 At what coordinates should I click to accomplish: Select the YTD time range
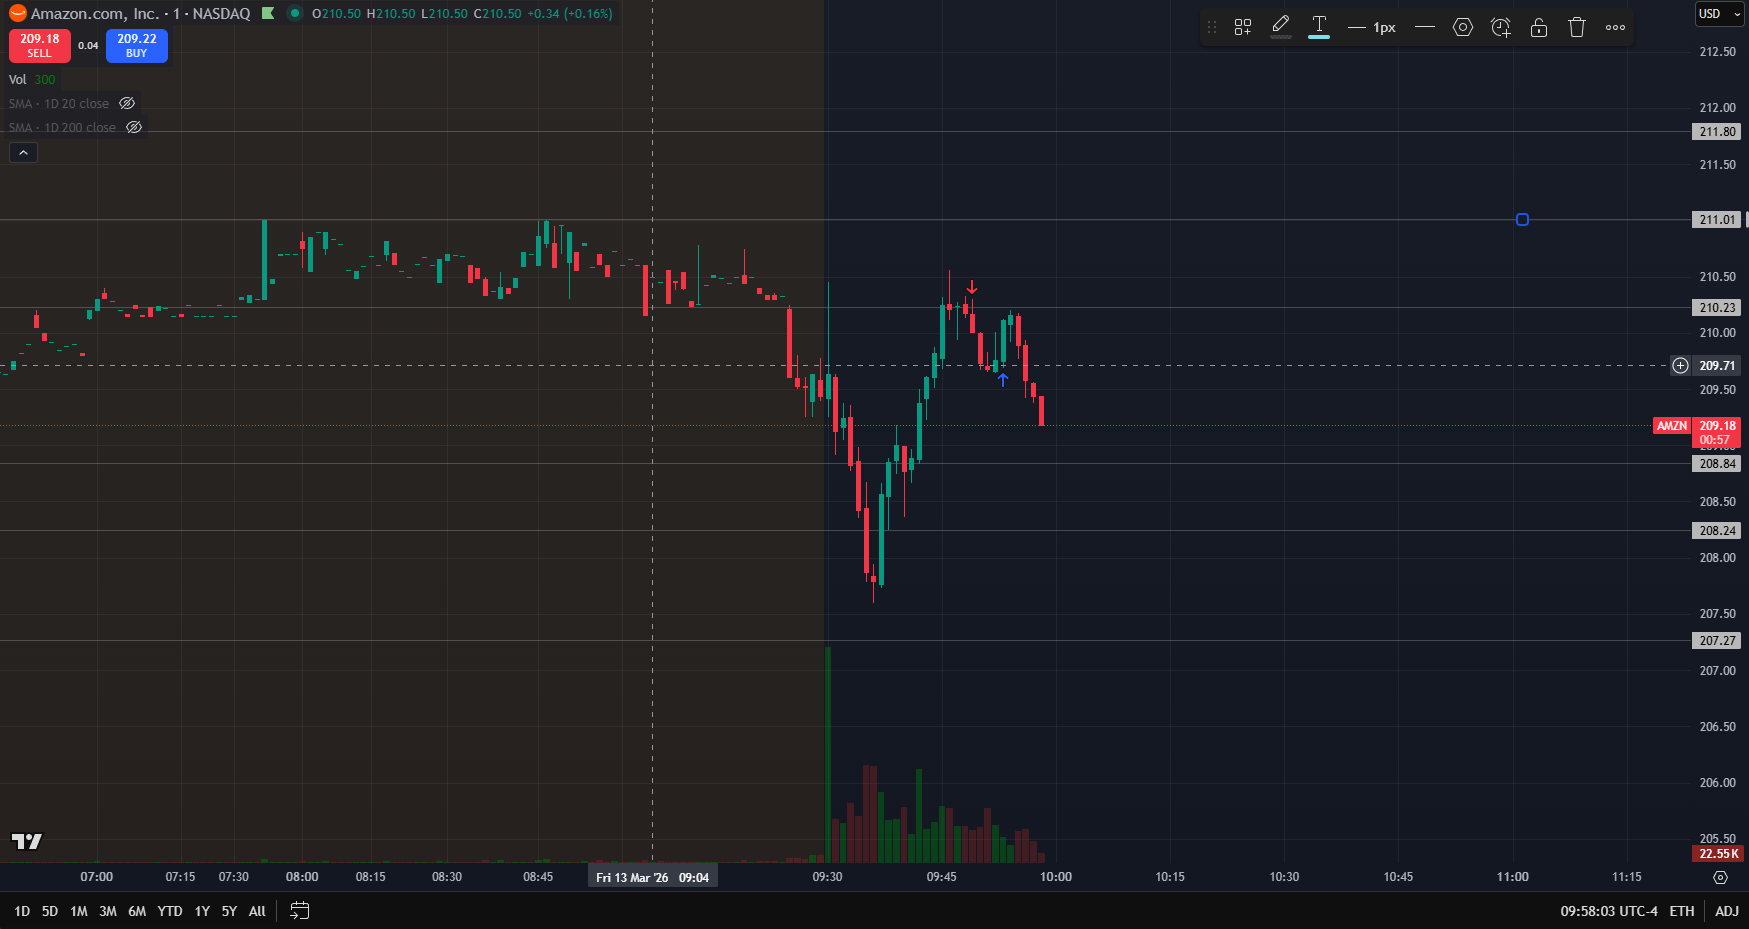point(170,911)
